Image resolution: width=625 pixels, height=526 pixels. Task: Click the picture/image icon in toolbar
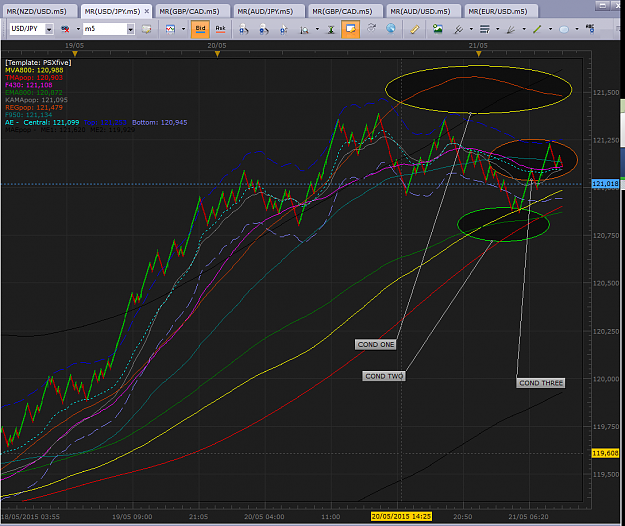[438, 29]
